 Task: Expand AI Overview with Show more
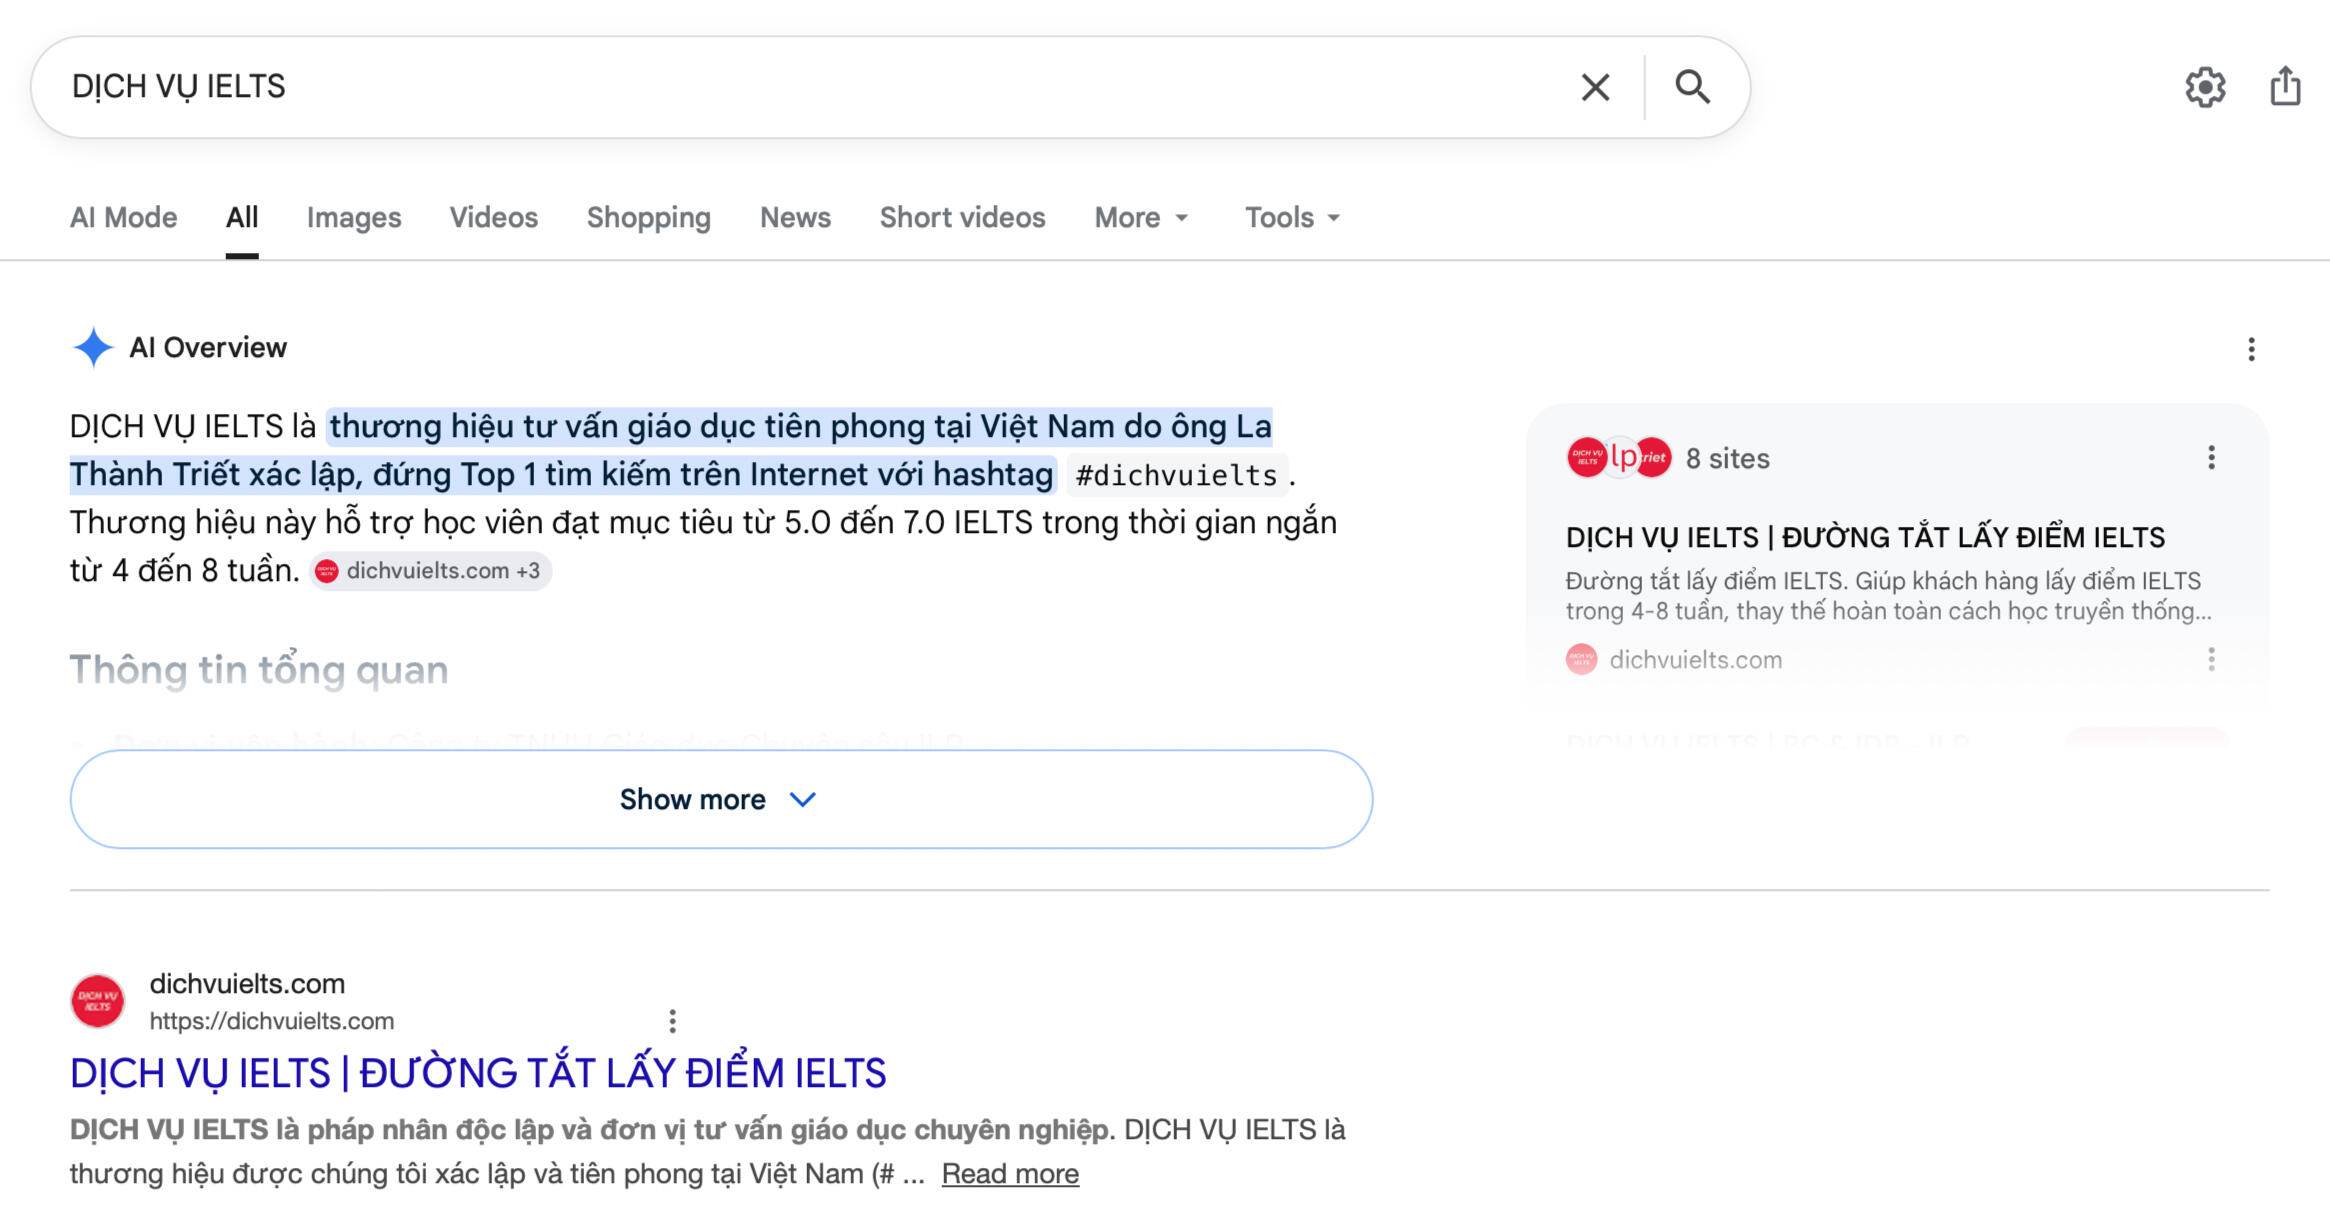coord(721,799)
